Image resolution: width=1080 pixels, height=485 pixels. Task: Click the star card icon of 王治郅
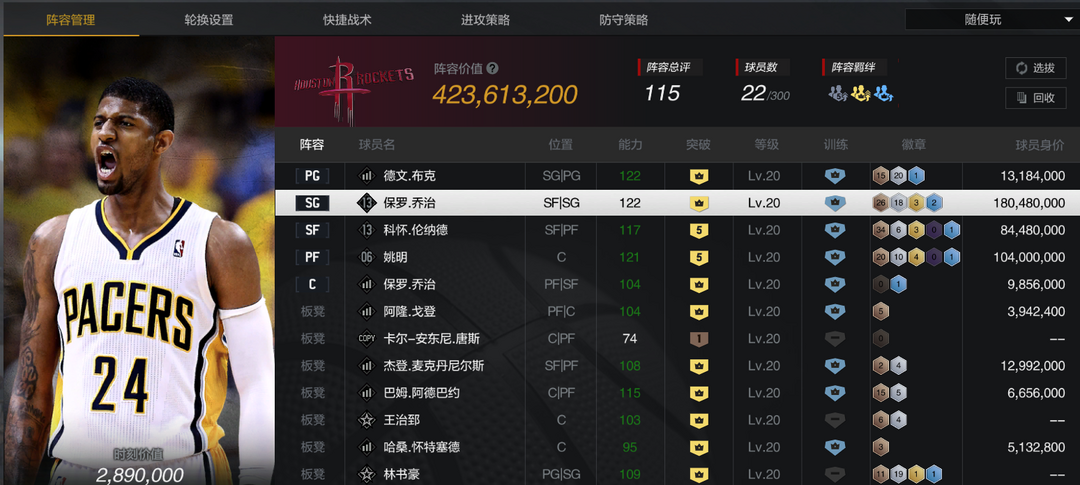click(366, 420)
